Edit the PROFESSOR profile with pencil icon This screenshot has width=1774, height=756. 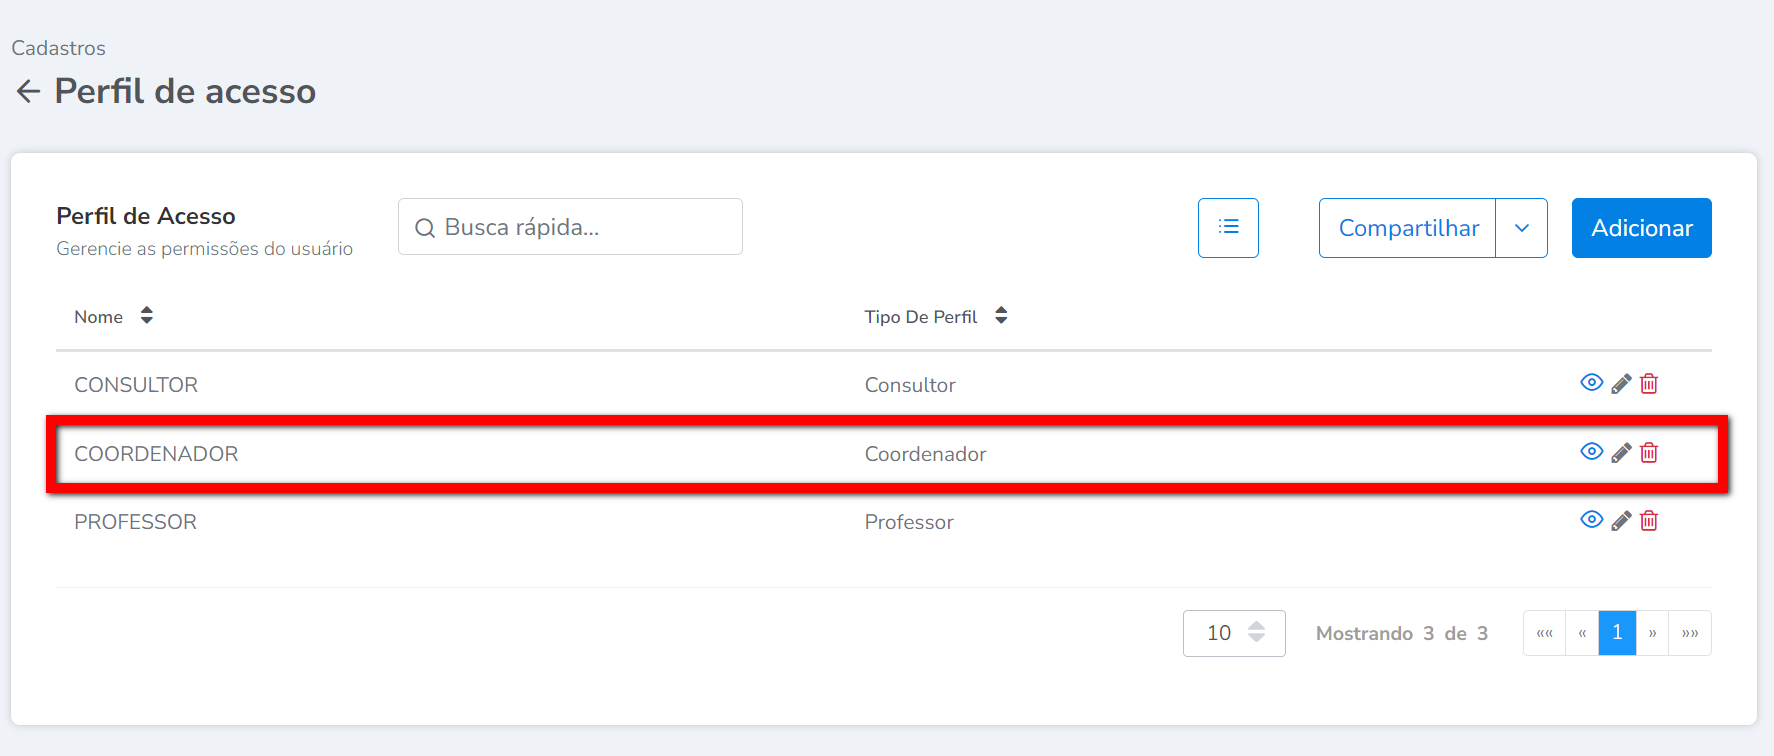1621,521
